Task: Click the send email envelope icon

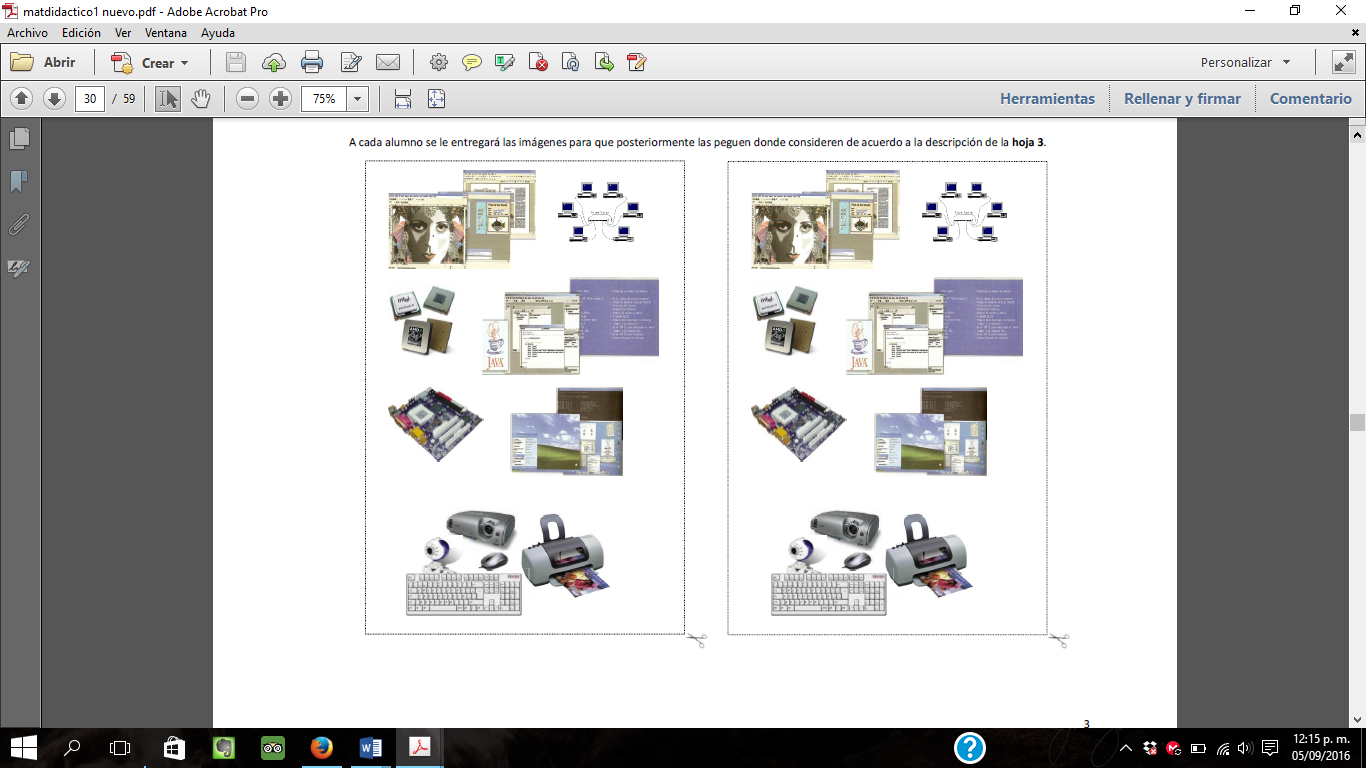Action: pos(388,63)
